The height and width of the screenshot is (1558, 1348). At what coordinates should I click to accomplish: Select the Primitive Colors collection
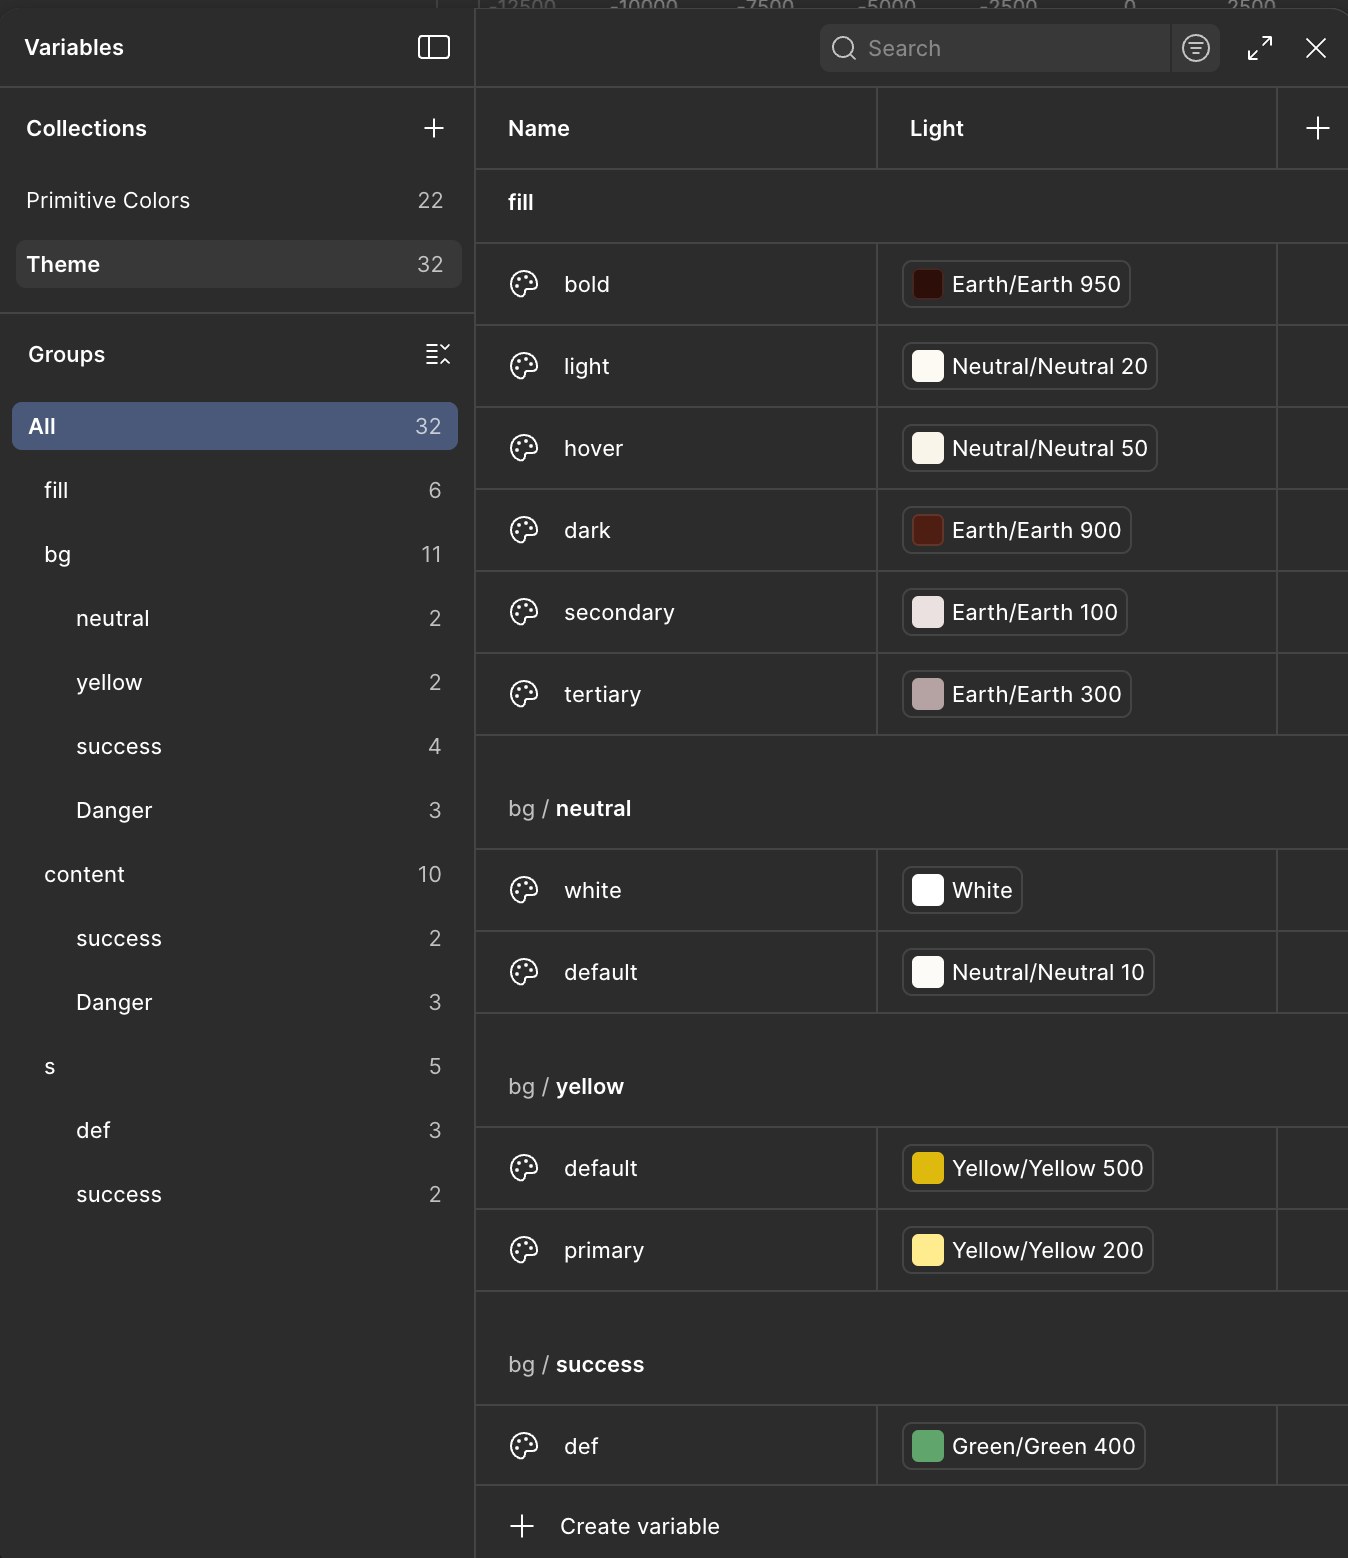pos(237,200)
